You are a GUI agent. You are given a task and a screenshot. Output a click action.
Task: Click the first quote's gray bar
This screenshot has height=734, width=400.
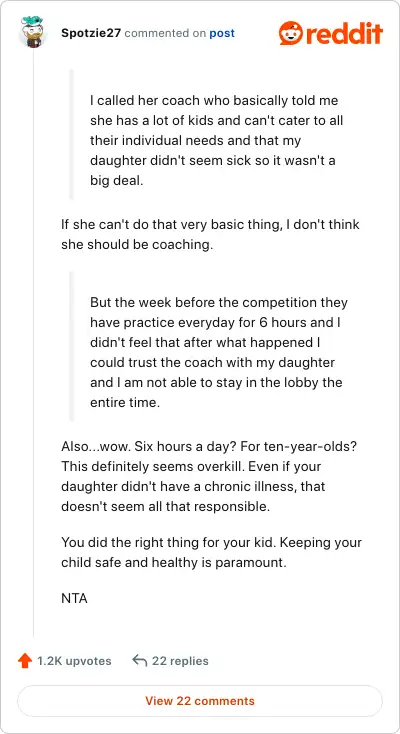click(x=71, y=135)
